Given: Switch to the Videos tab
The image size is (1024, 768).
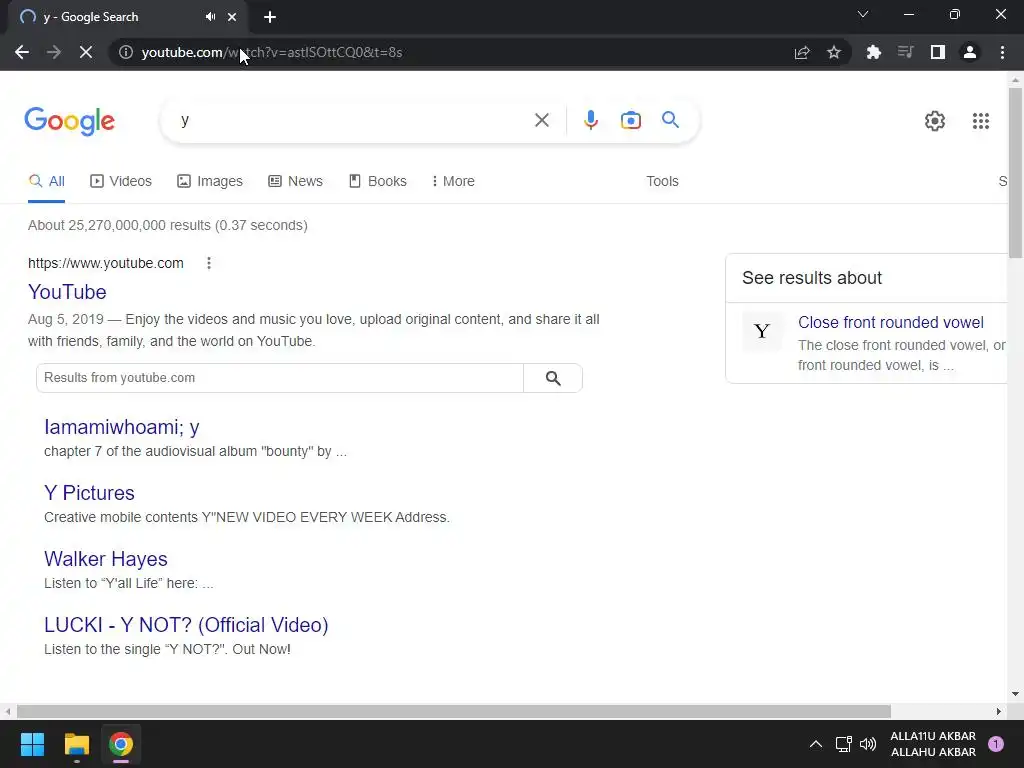Looking at the screenshot, I should [121, 181].
